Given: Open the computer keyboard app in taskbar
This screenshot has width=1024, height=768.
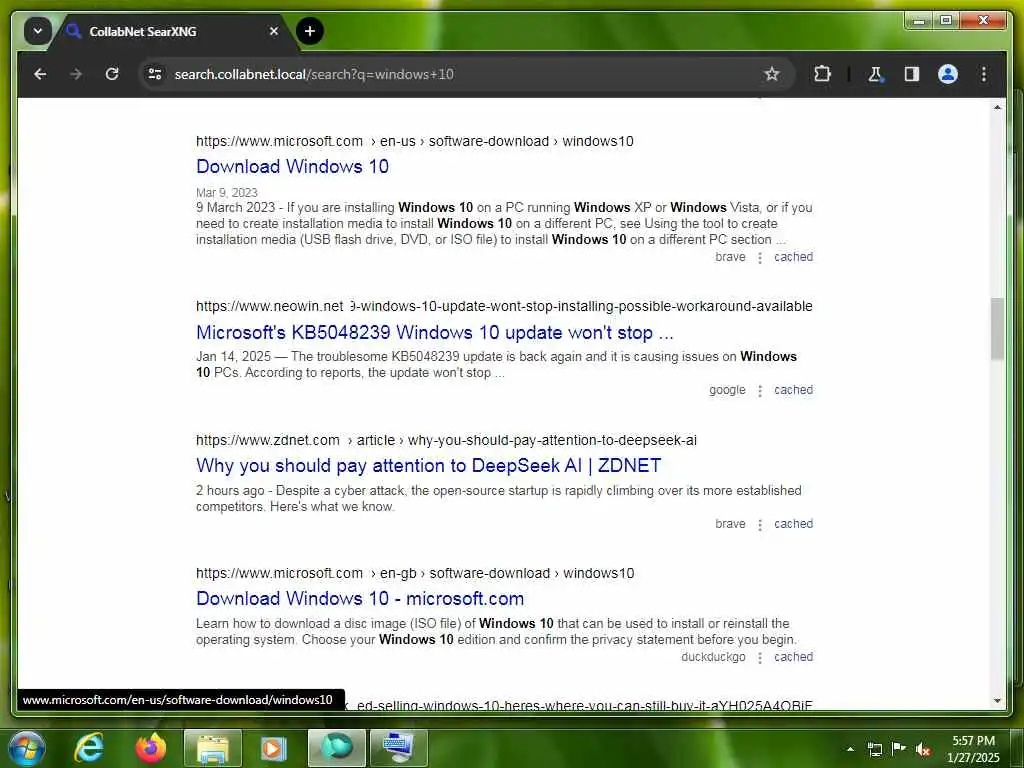Looking at the screenshot, I should point(398,748).
